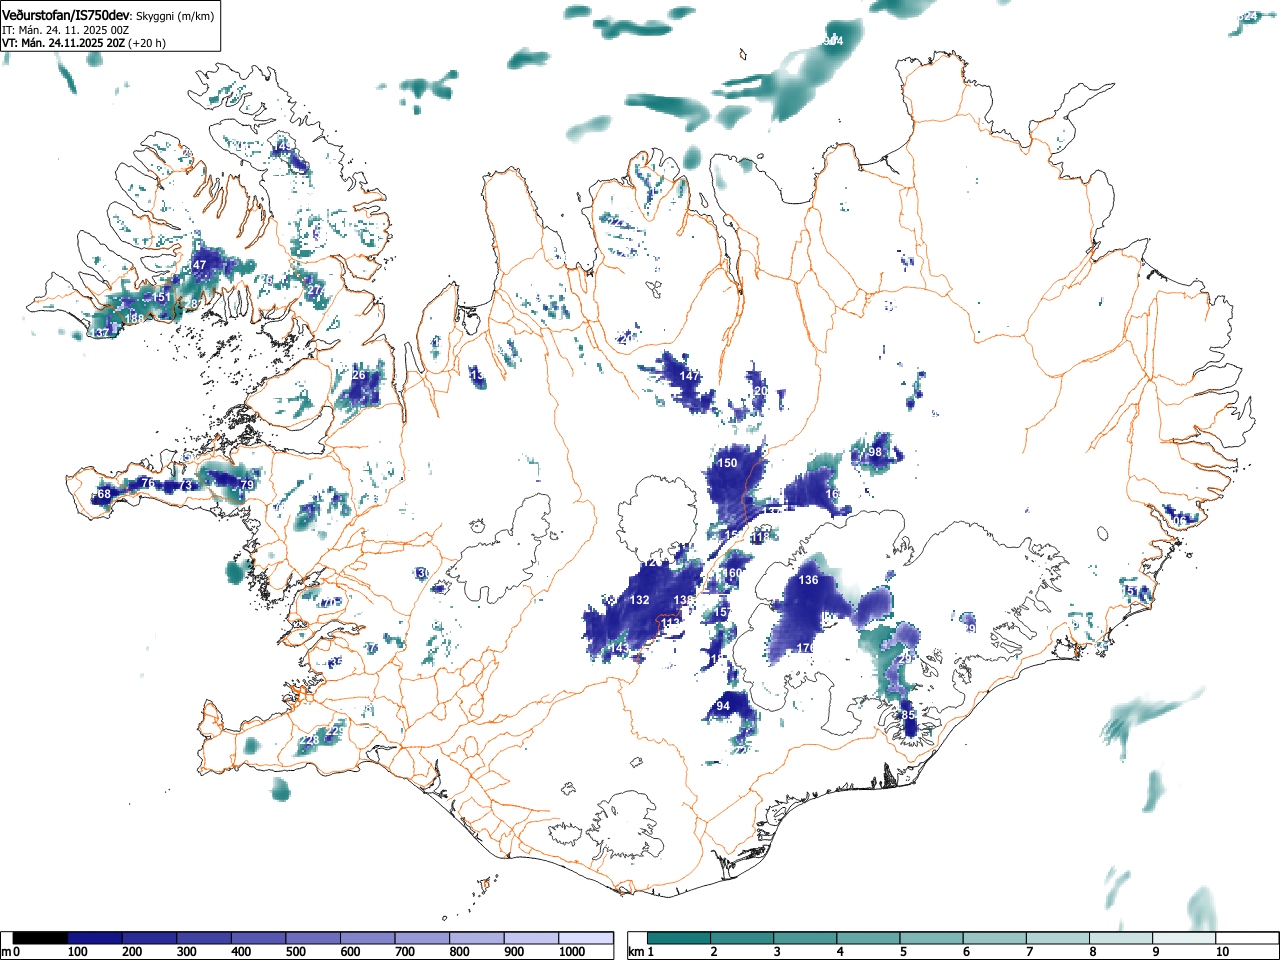Click the '76' value on Snæfellsnes peninsula
Screen dimensions: 1280x960
(x=148, y=483)
